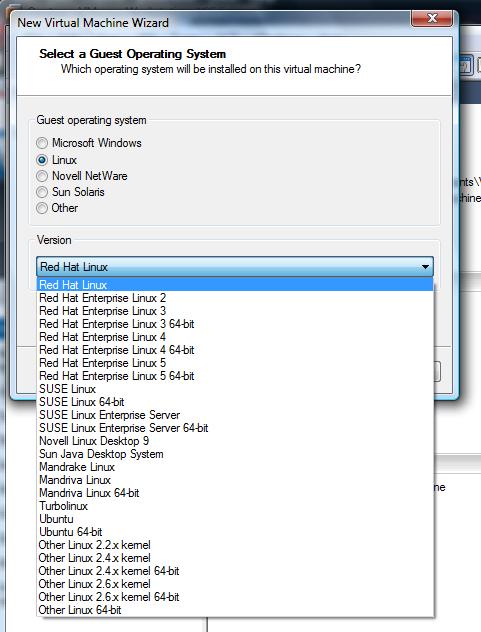Collapse the Version dropdown arrow

pyautogui.click(x=425, y=267)
